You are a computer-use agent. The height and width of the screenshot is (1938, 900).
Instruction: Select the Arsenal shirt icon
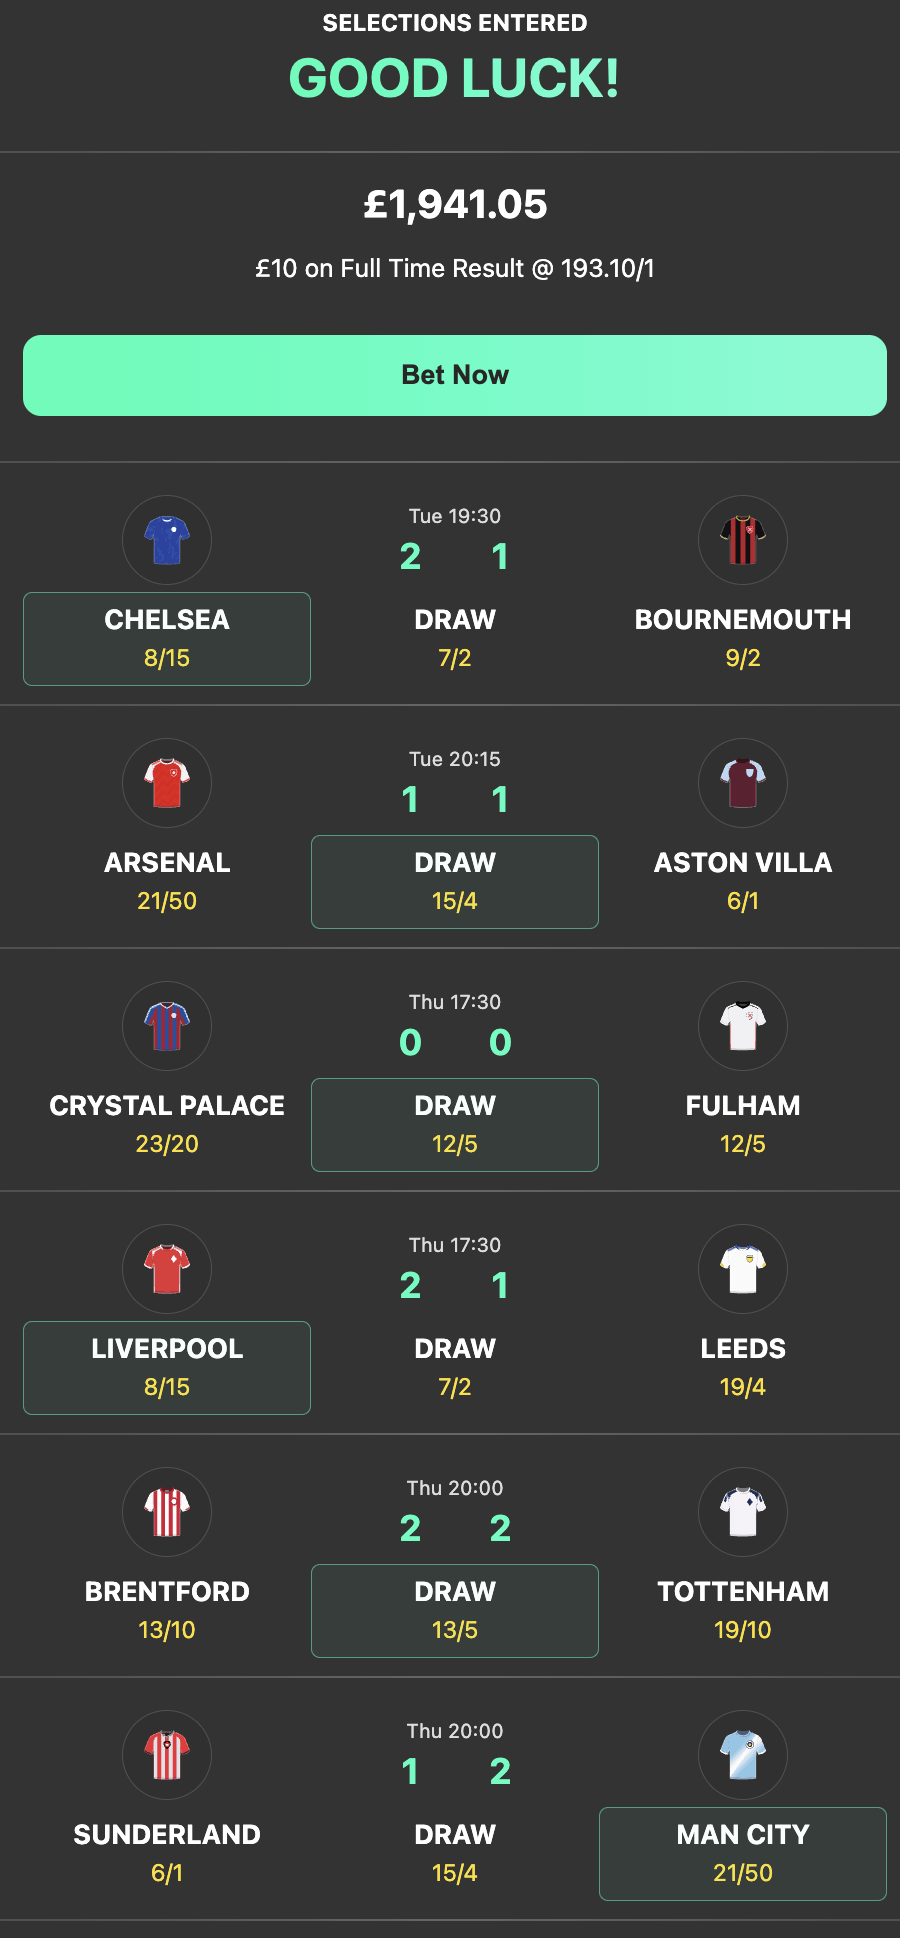(166, 783)
